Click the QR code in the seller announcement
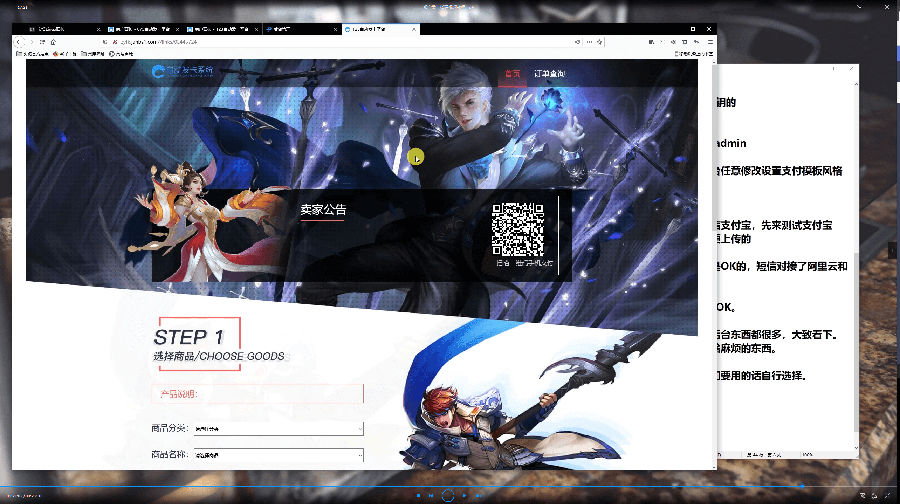 point(517,230)
